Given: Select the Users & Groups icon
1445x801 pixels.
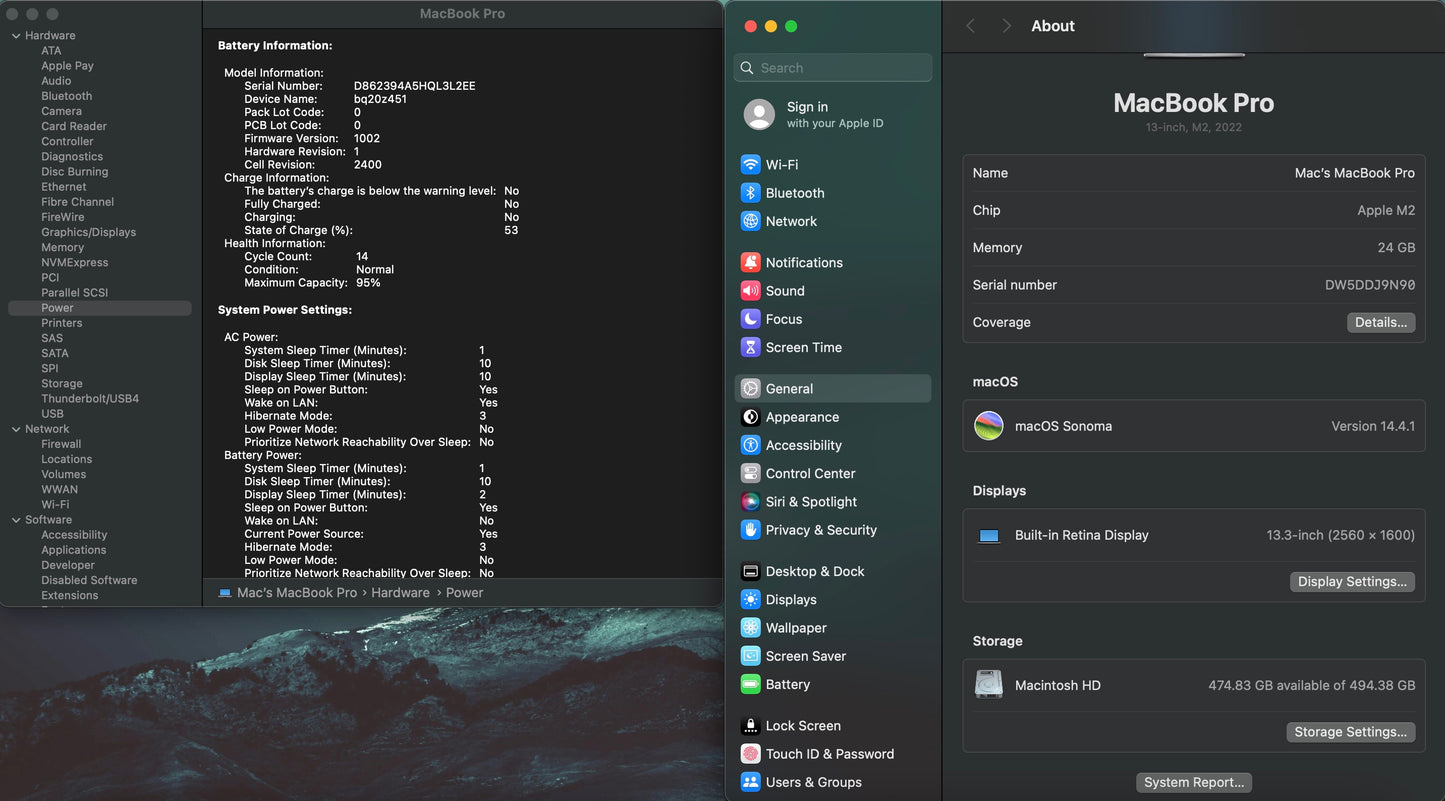Looking at the screenshot, I should click(750, 782).
